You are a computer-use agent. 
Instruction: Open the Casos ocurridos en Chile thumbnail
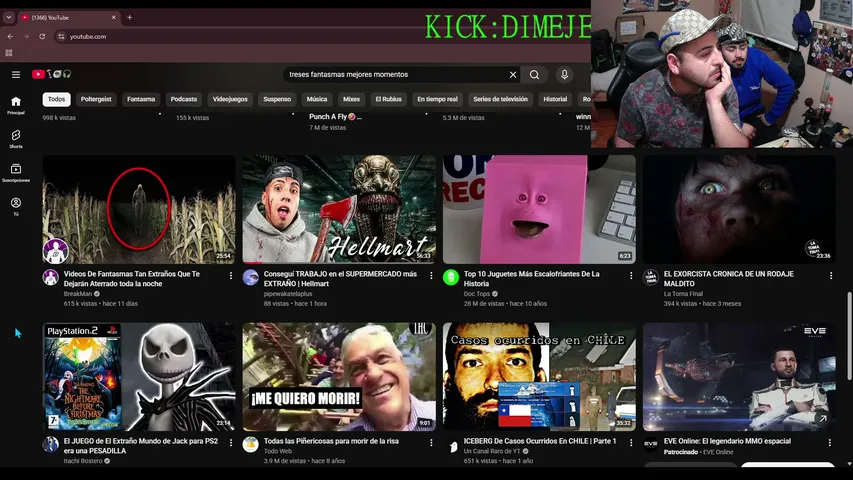539,377
